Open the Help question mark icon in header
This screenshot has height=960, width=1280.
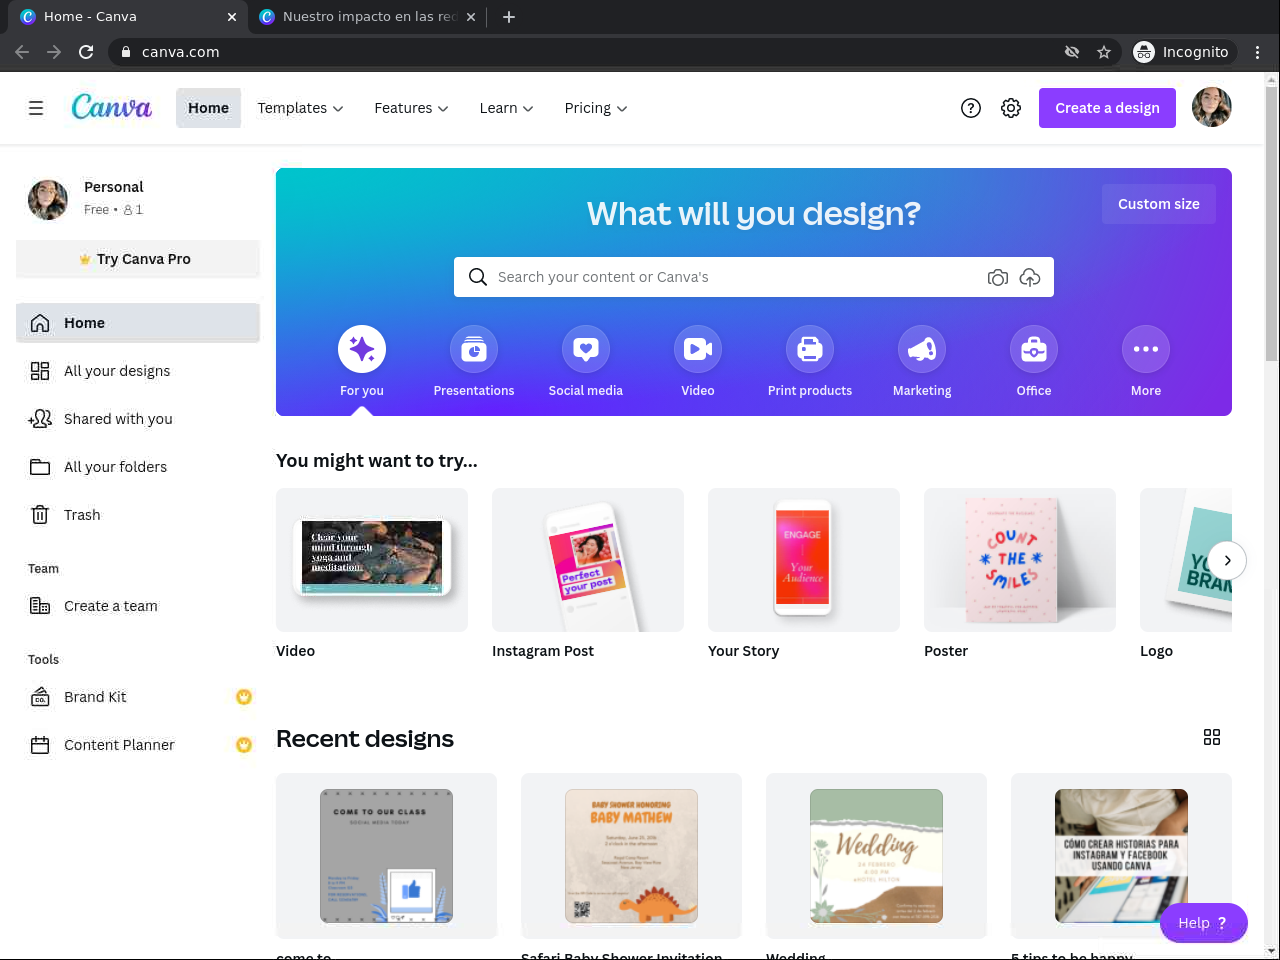(x=971, y=108)
